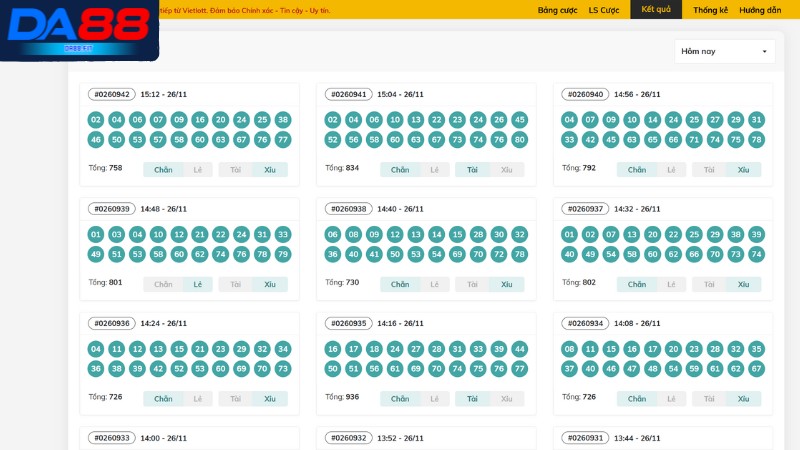This screenshot has height=450, width=800.
Task: Select Xỉu in draw #0260942
Action: click(x=270, y=170)
